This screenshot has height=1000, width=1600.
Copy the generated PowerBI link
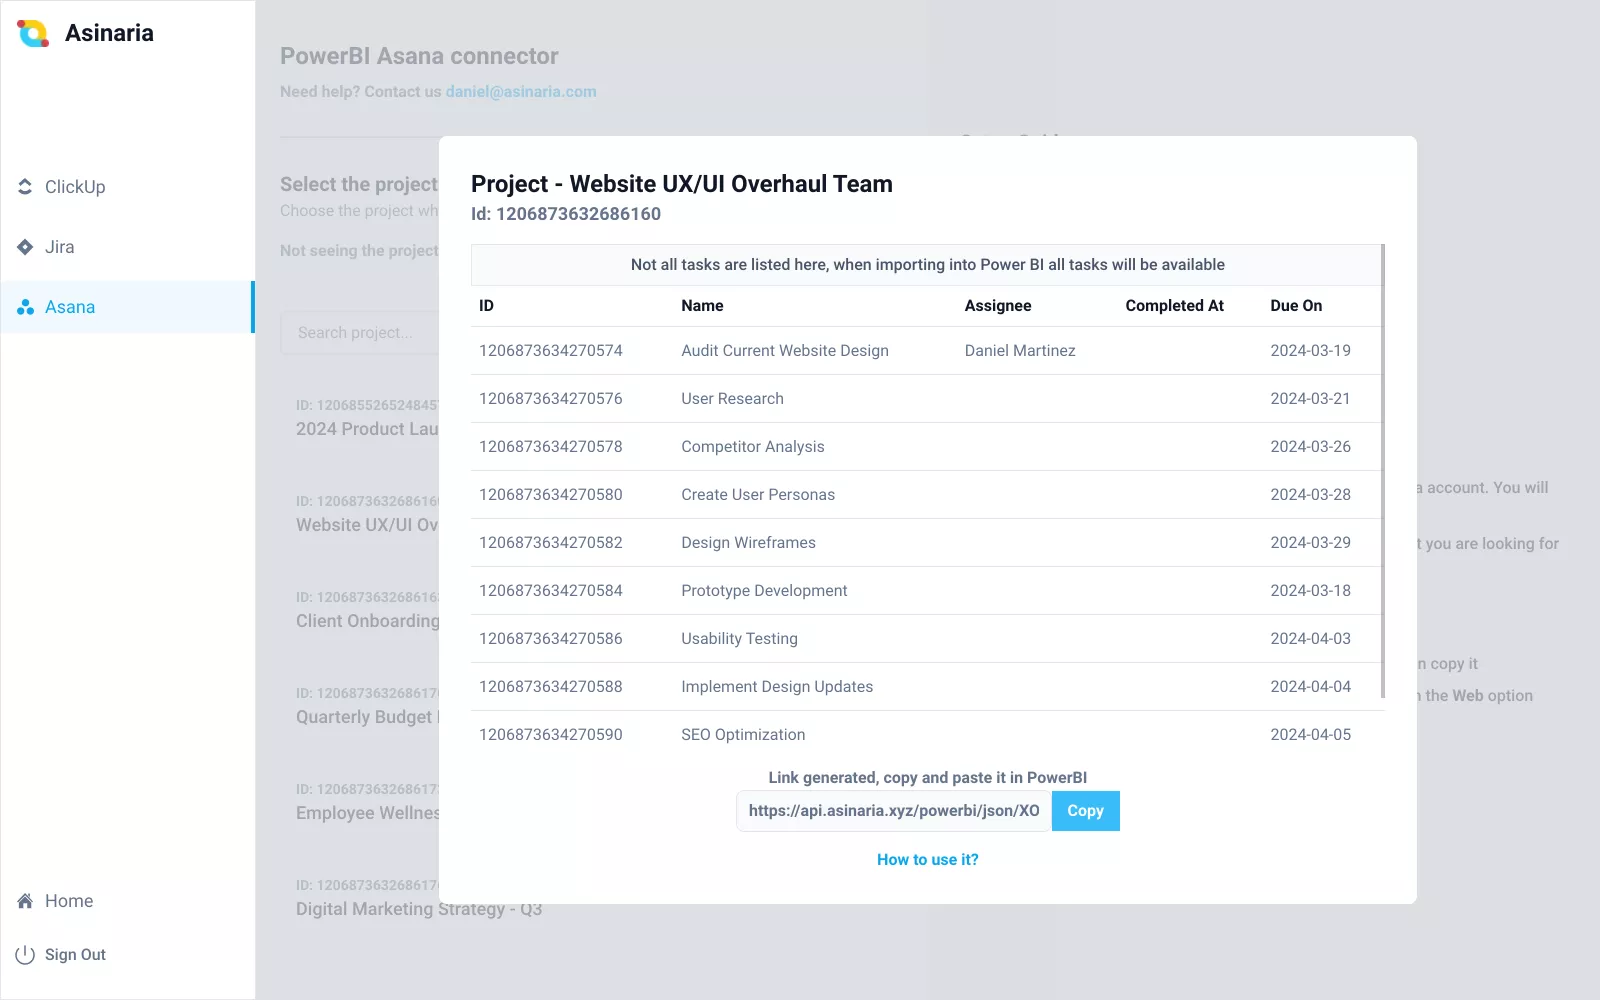1085,811
